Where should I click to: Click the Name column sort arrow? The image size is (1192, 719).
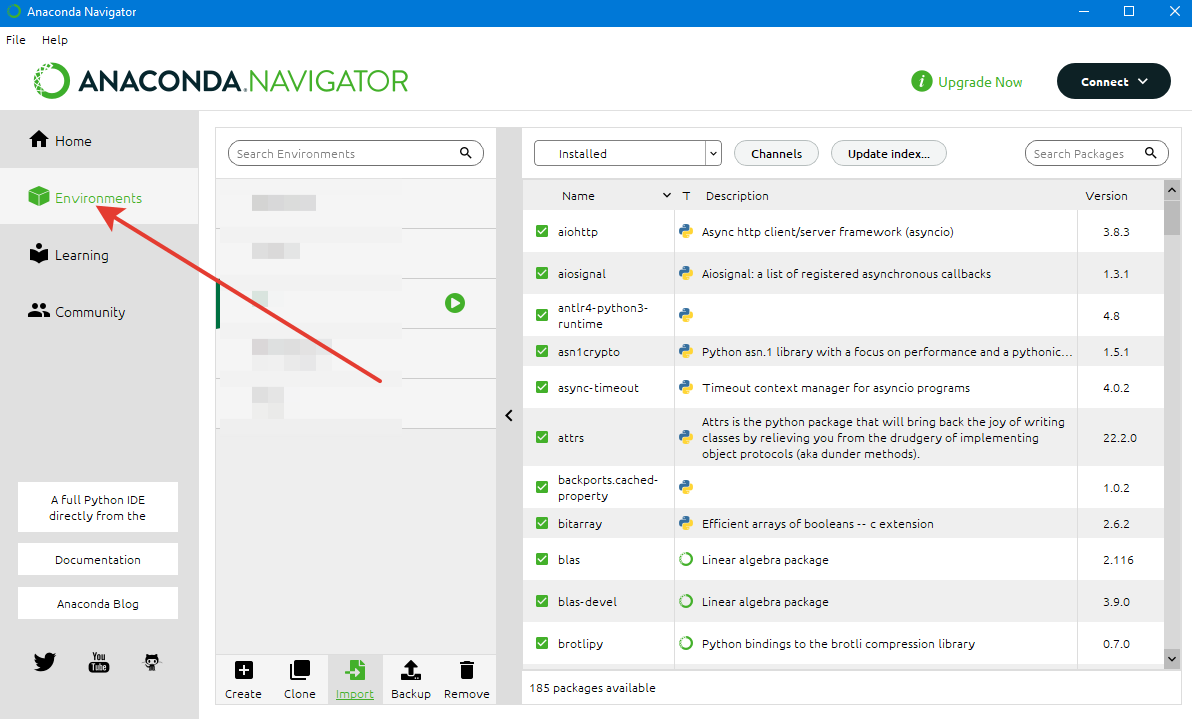point(667,195)
